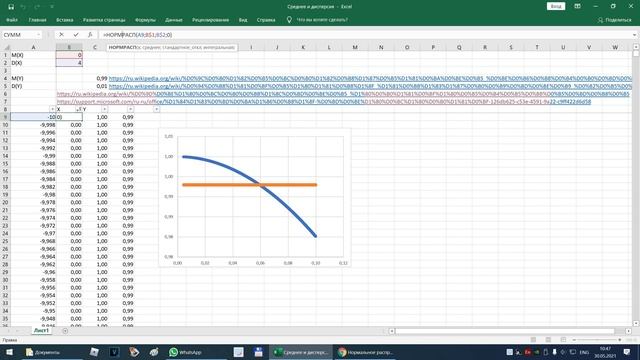640x360 pixels.
Task: Click vertical scrollbar down arrow
Action: (x=636, y=323)
